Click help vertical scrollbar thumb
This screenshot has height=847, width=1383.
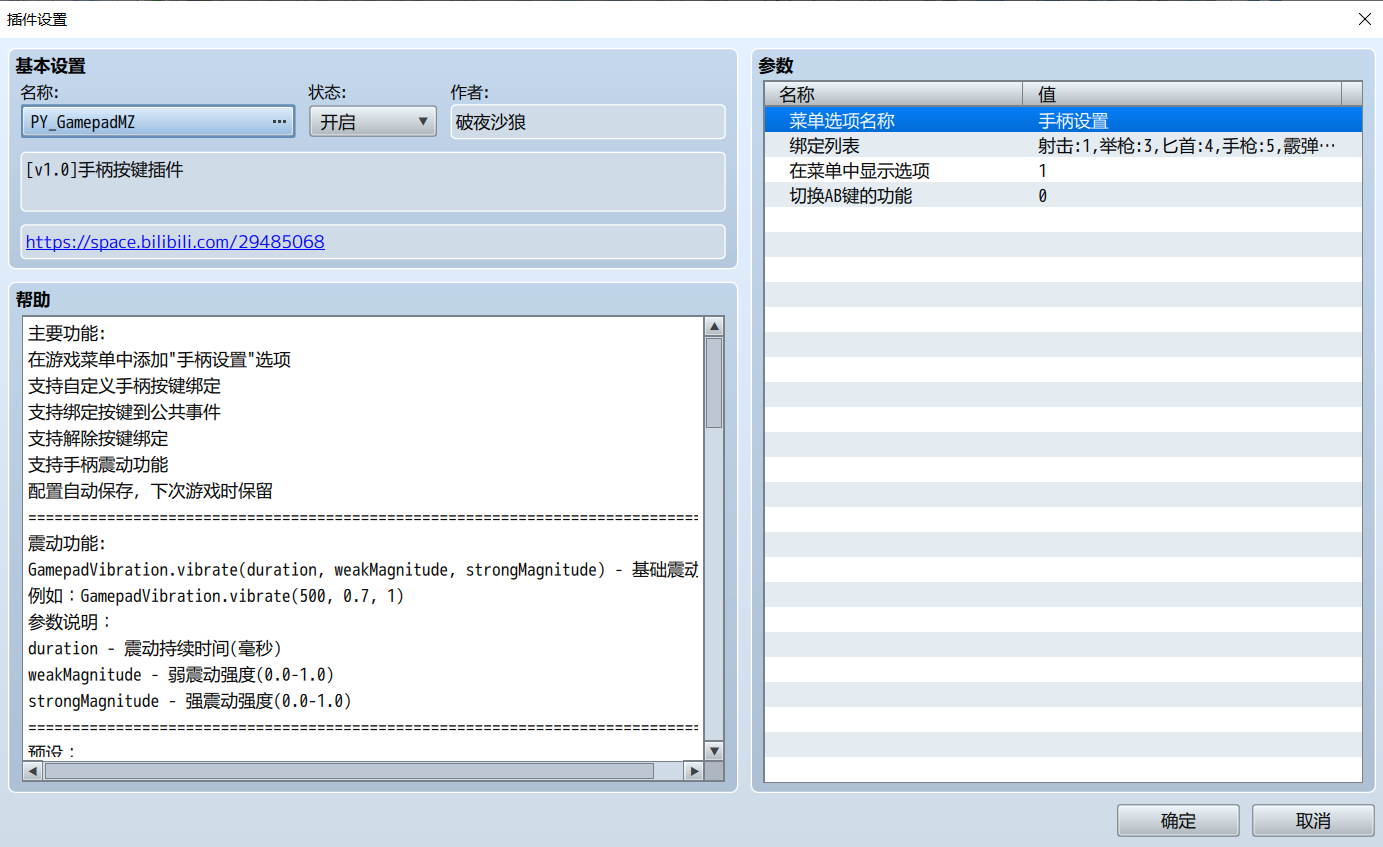pyautogui.click(x=714, y=383)
